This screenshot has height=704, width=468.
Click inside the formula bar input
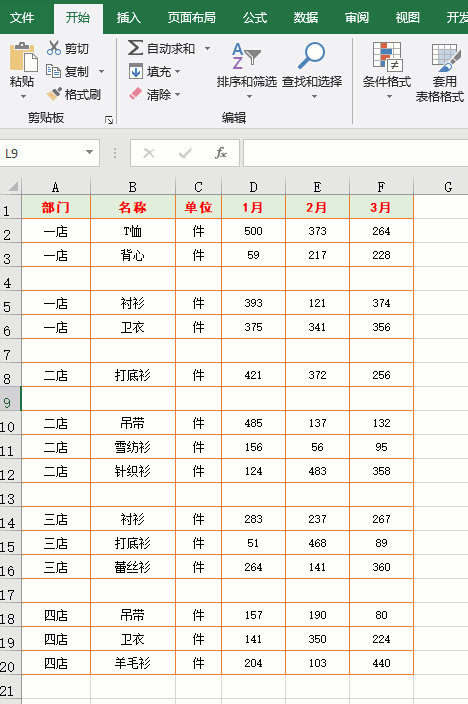pyautogui.click(x=356, y=153)
